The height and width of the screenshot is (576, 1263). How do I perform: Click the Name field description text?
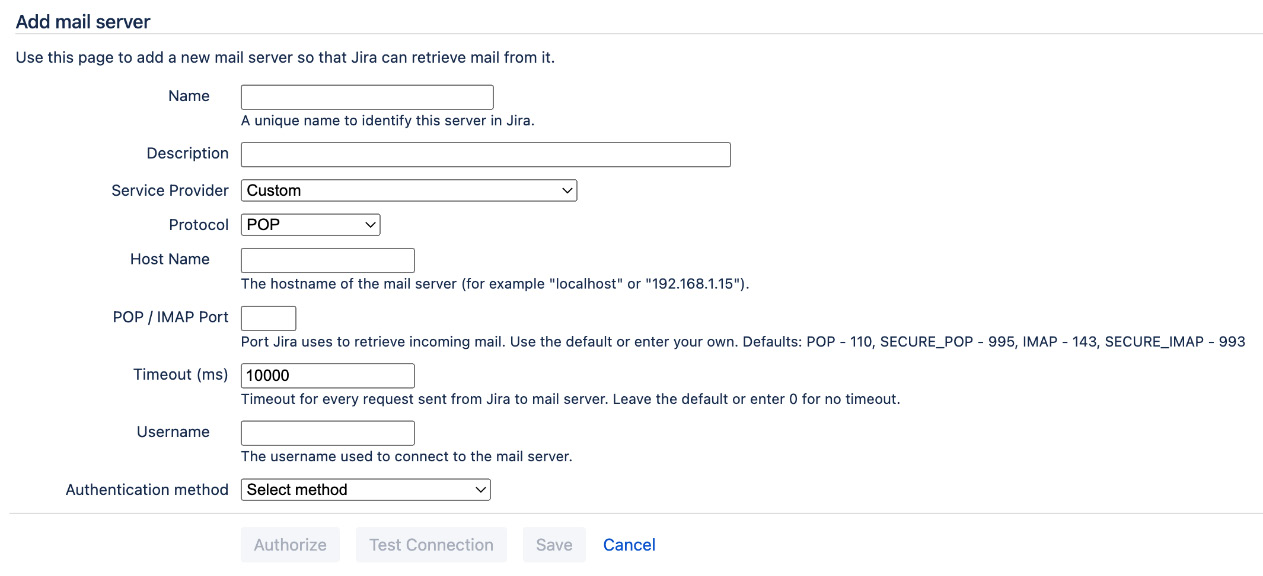point(386,120)
